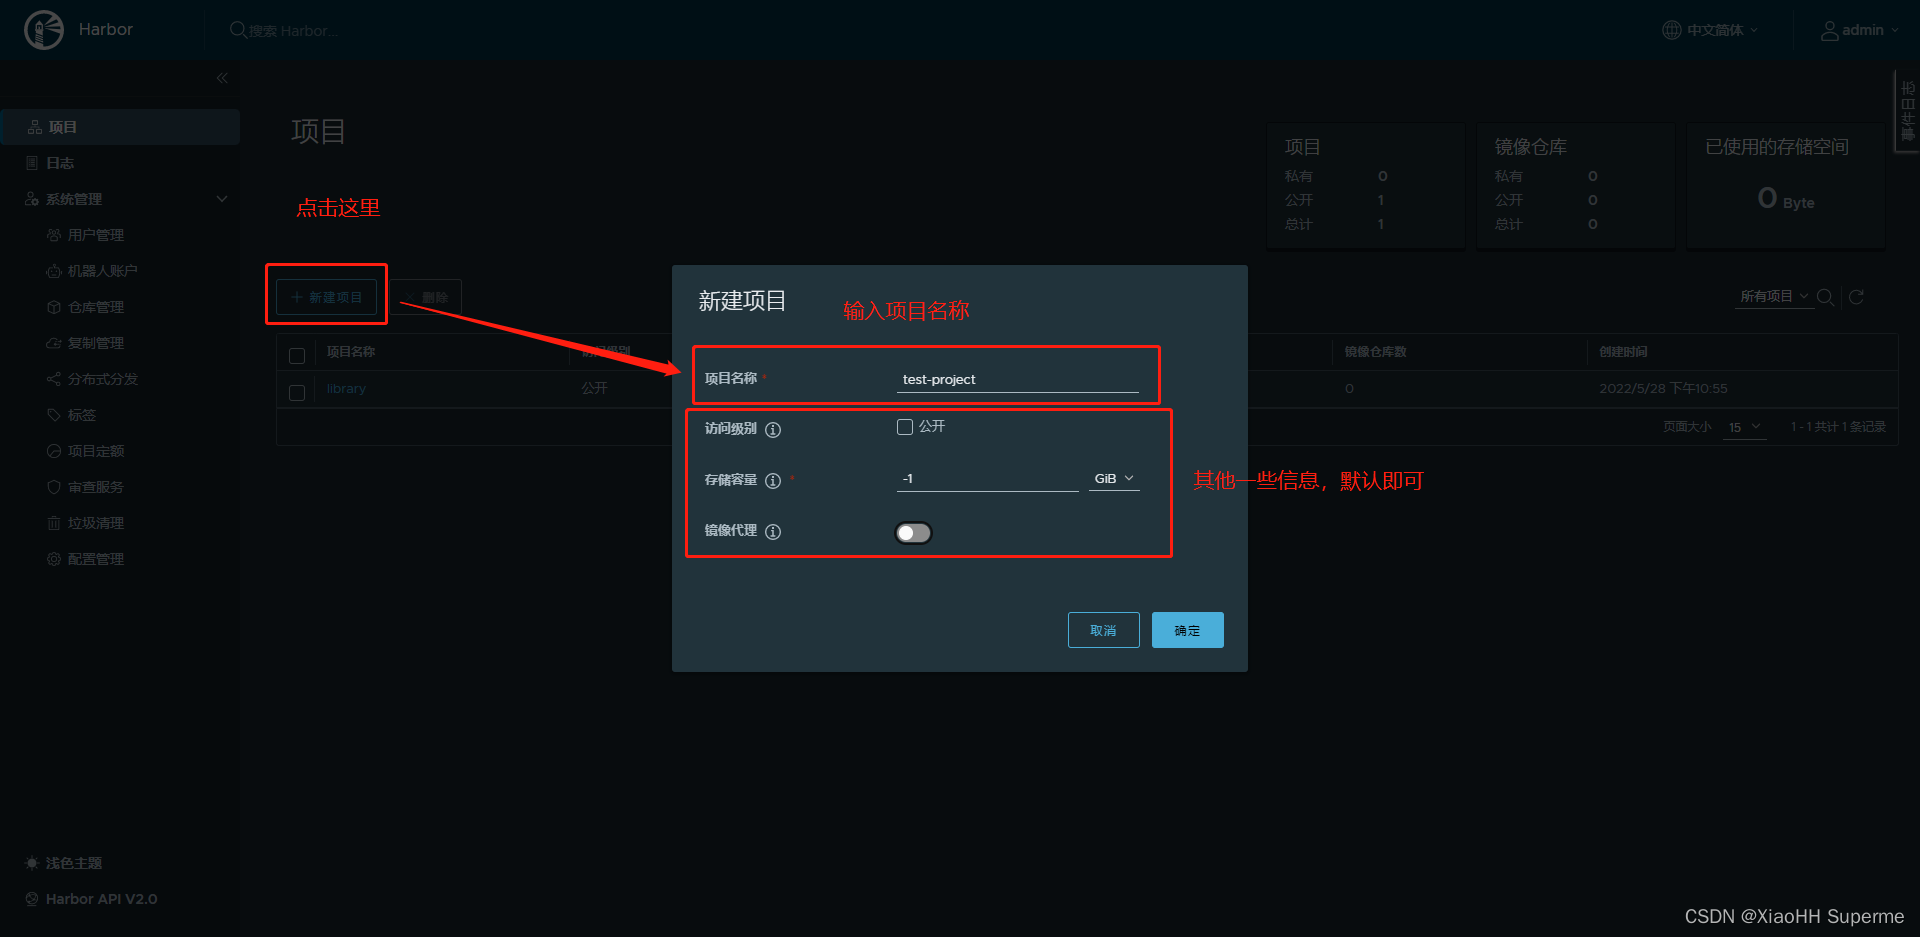The image size is (1920, 937).
Task: Switch to 浅色主题 light theme
Action: [73, 863]
